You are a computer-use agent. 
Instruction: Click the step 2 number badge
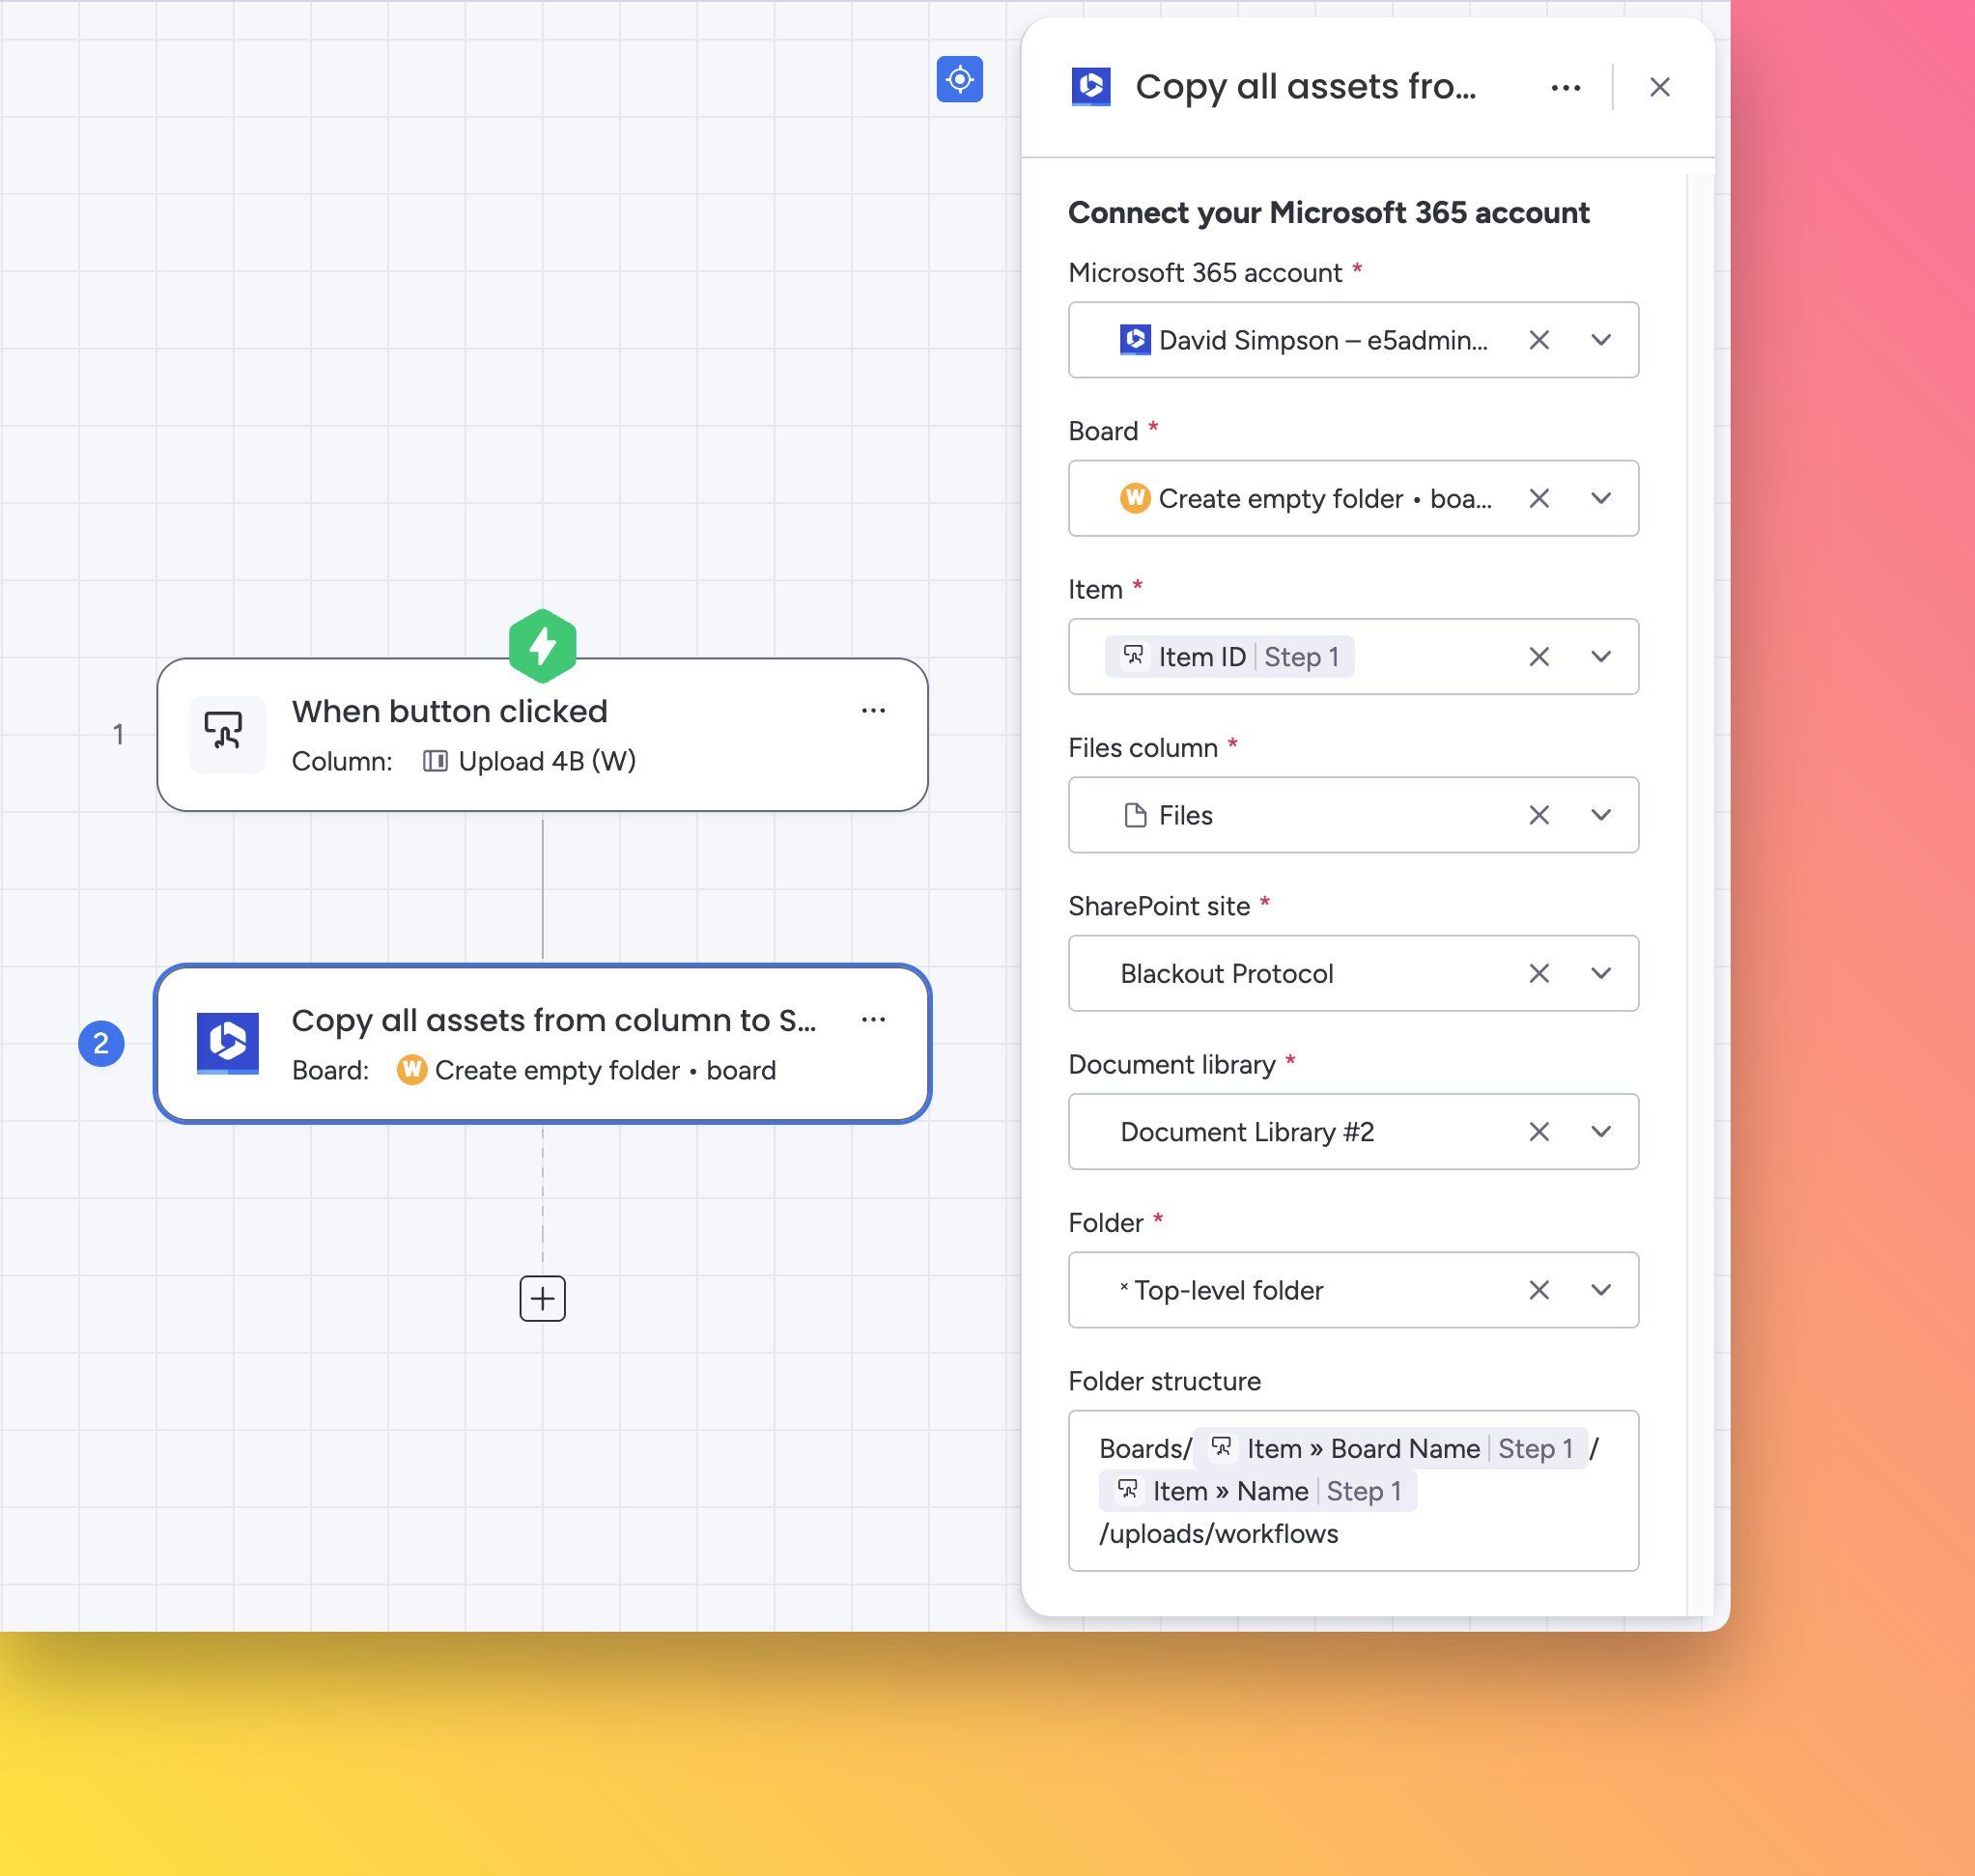click(101, 1043)
